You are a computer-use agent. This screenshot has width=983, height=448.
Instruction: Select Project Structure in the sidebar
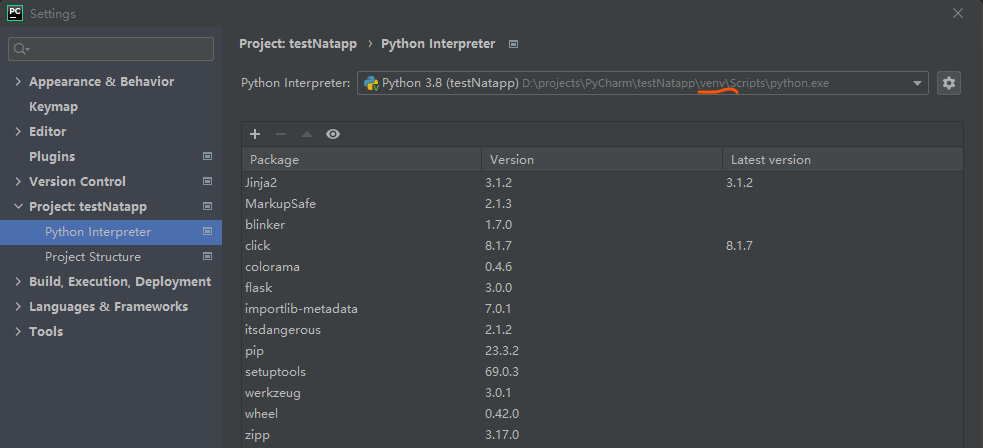(x=93, y=257)
